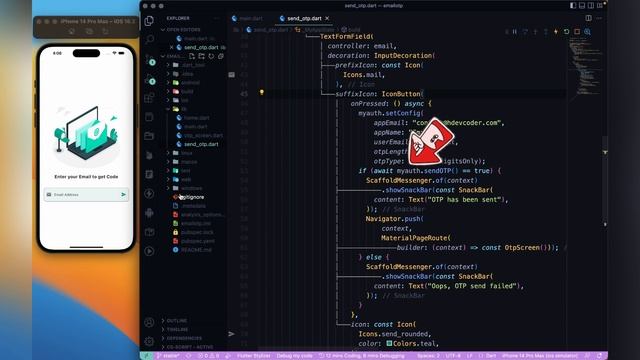Open the Manage gear in the activity bar
The width and height of the screenshot is (640, 360).
pyautogui.click(x=149, y=341)
